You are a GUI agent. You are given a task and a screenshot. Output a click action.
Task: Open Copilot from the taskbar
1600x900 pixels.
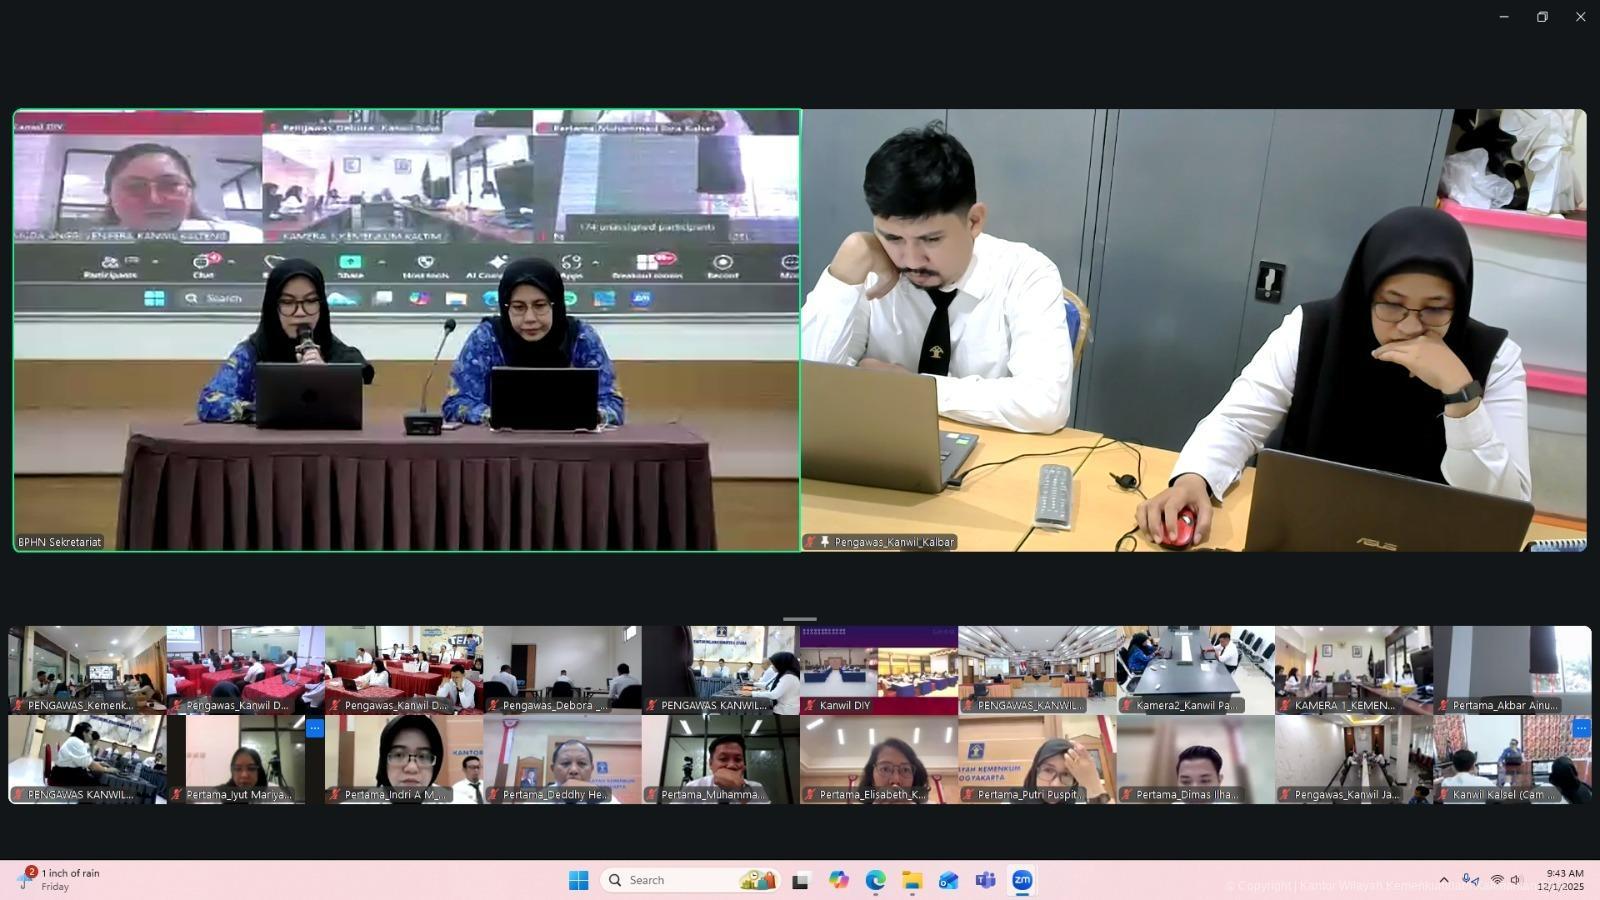pyautogui.click(x=838, y=880)
